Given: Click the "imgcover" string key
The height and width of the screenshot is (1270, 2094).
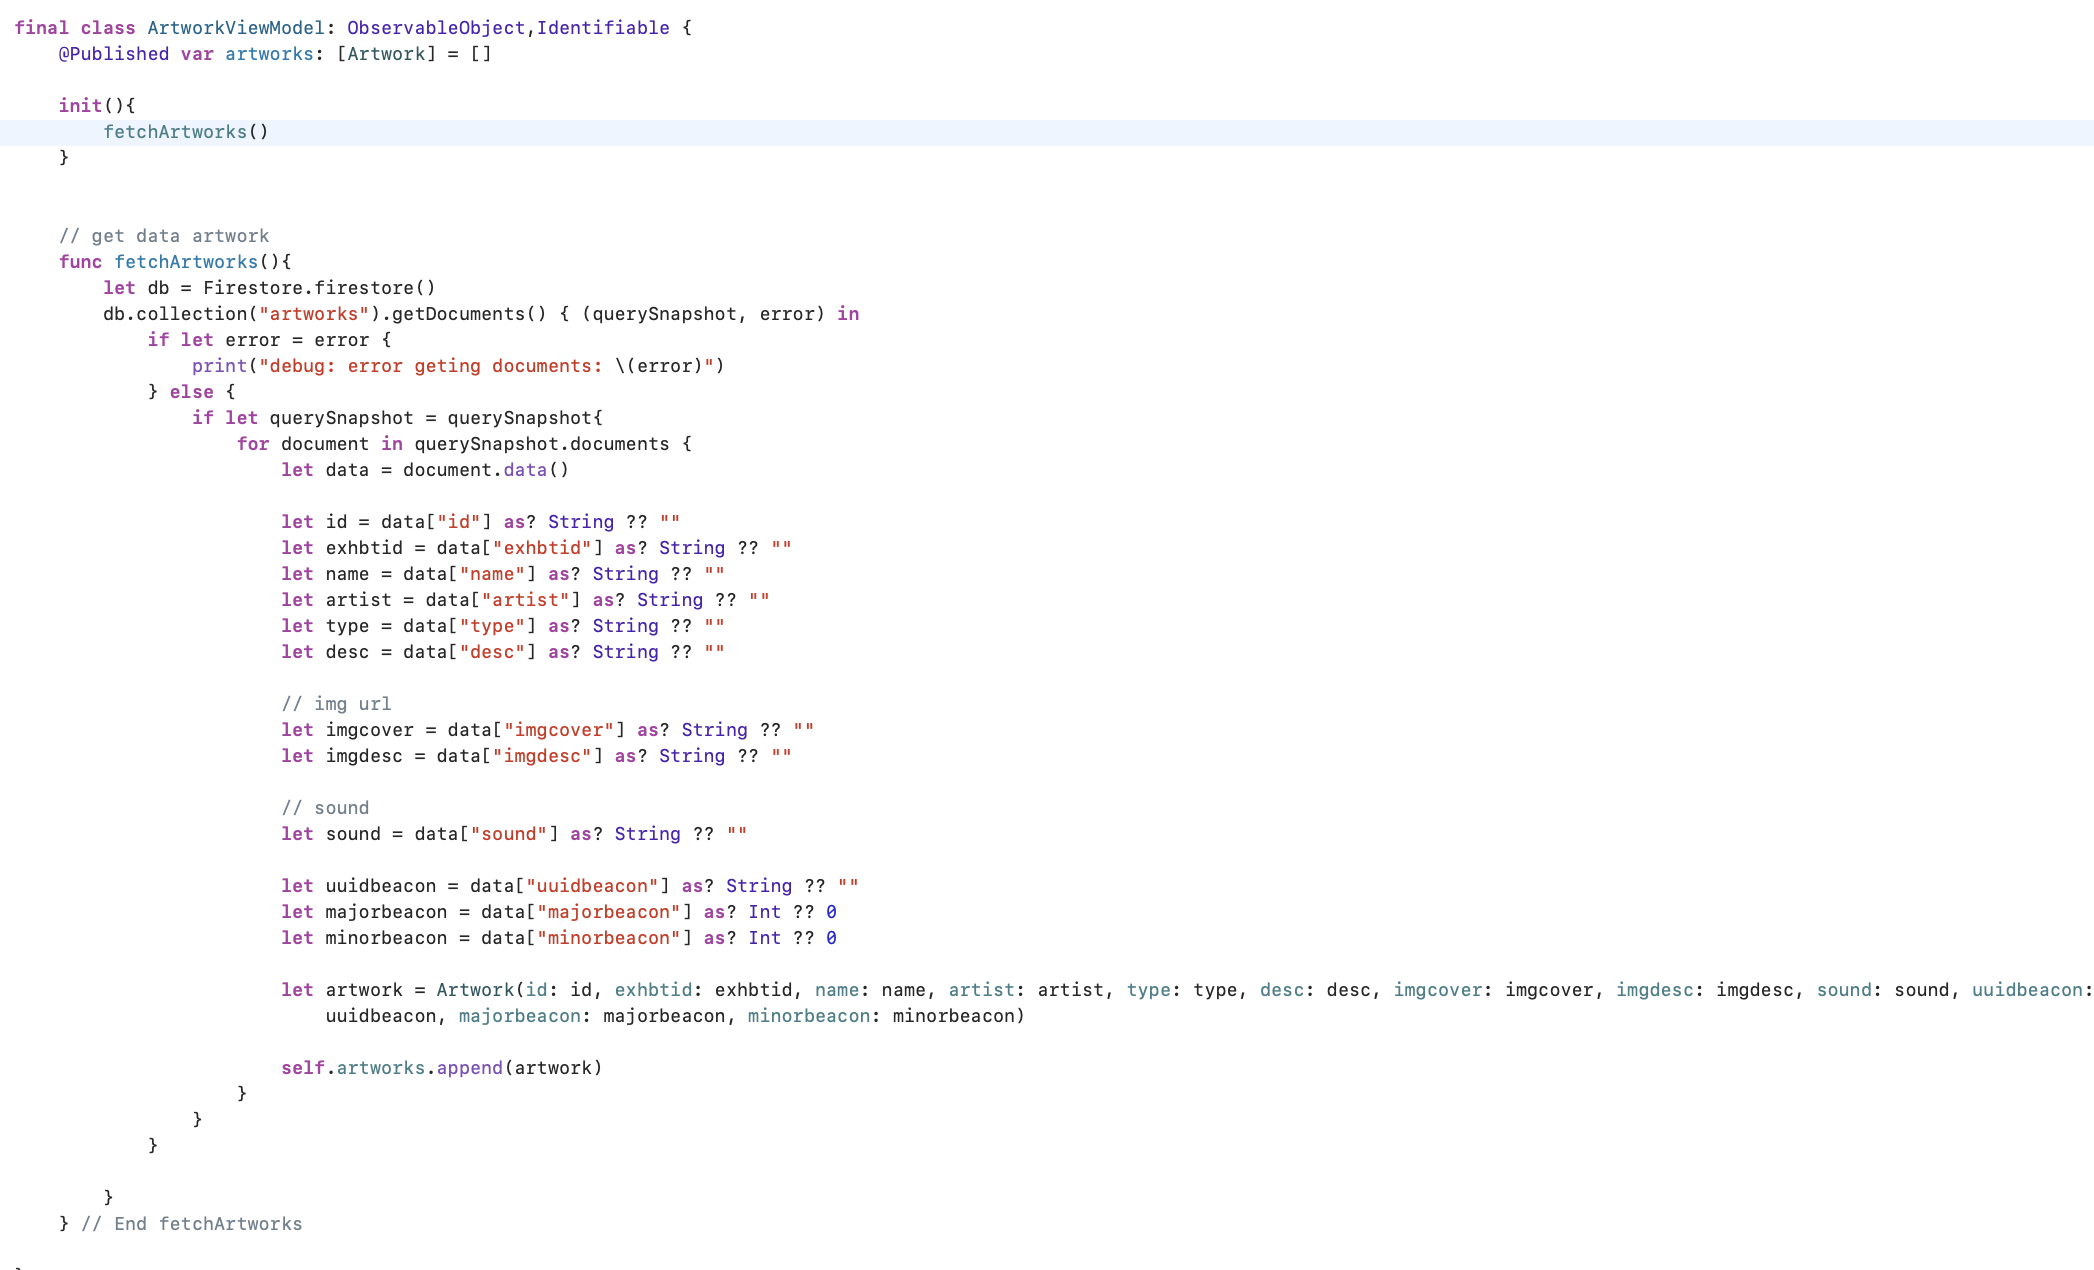Looking at the screenshot, I should click(x=558, y=730).
